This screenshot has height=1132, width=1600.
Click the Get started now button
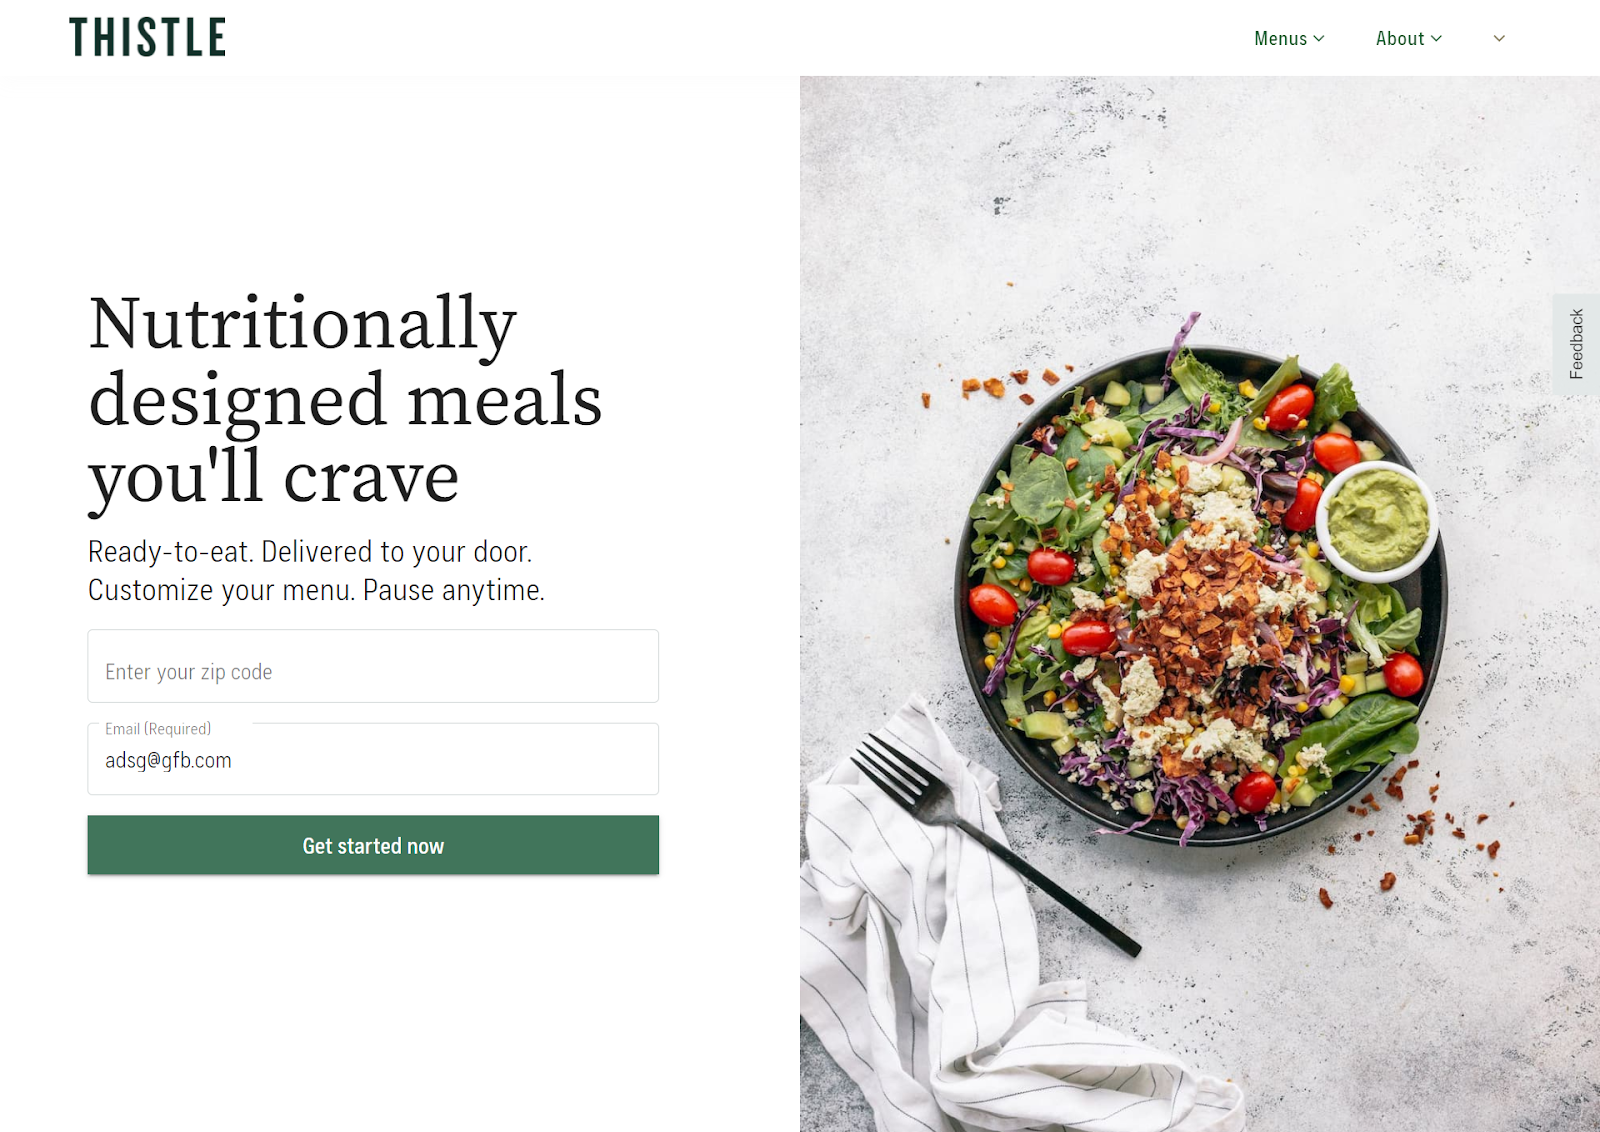pos(373,845)
